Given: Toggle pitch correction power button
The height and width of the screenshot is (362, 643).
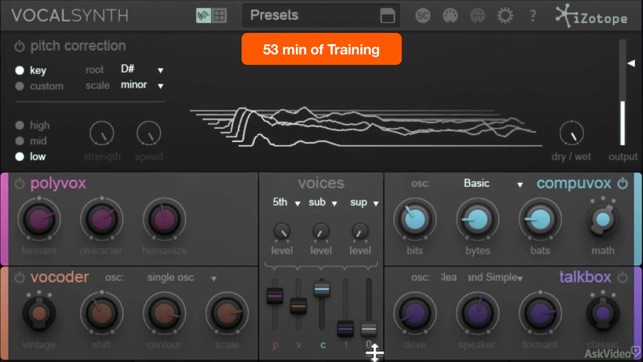Looking at the screenshot, I should point(19,46).
